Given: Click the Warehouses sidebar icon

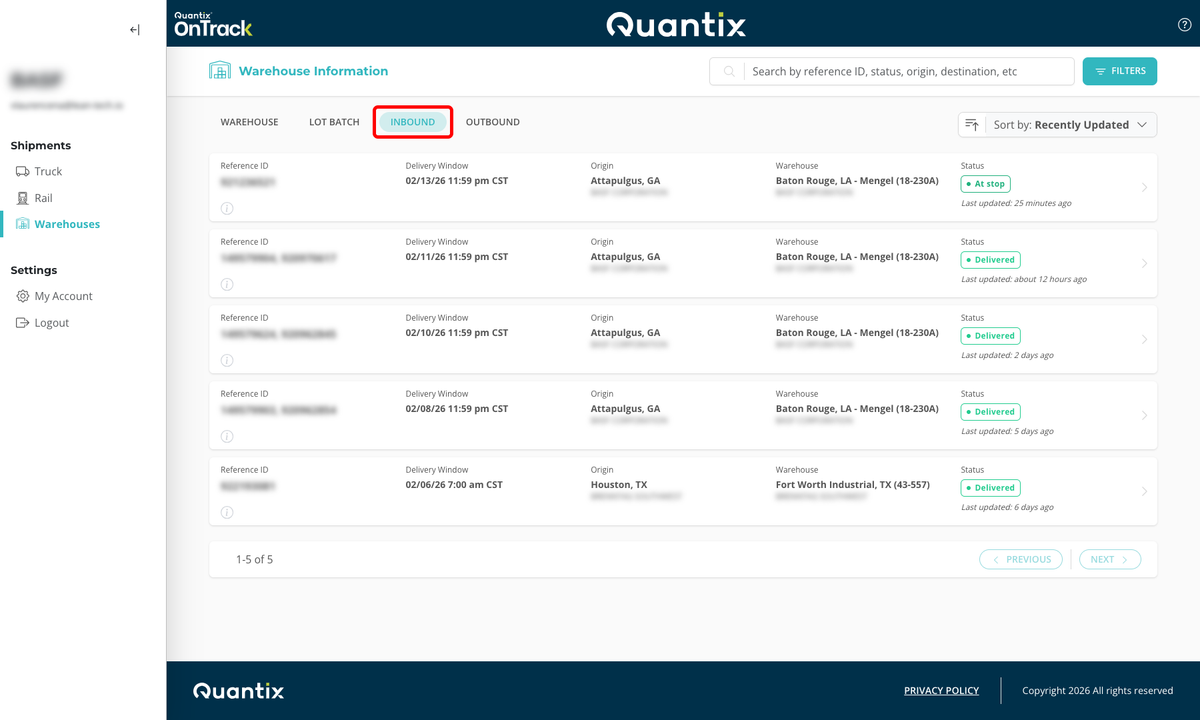Looking at the screenshot, I should pos(22,223).
